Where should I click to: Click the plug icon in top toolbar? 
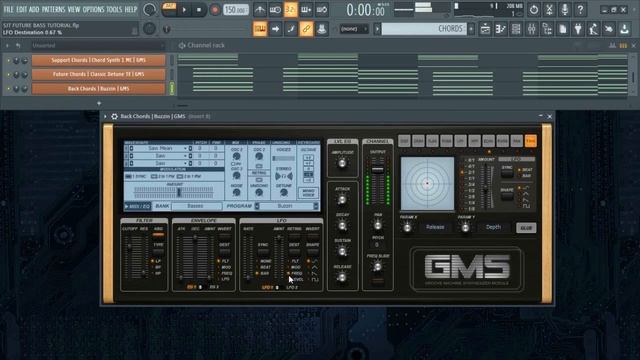coord(578,29)
